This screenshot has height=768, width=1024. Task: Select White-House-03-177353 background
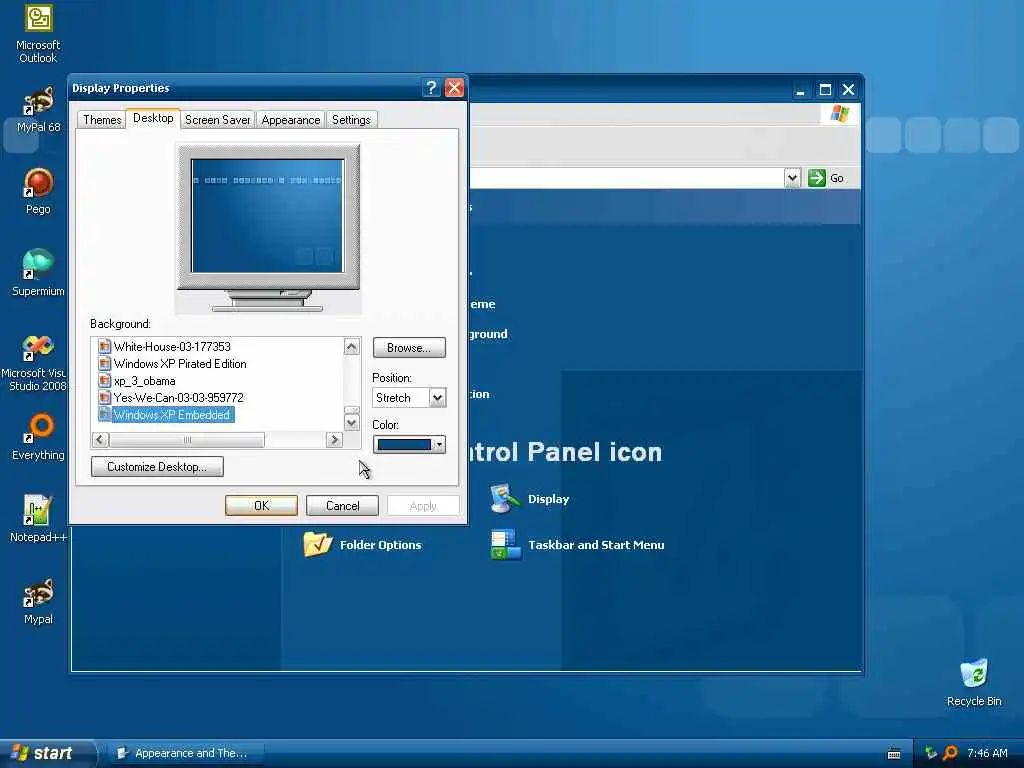click(171, 346)
